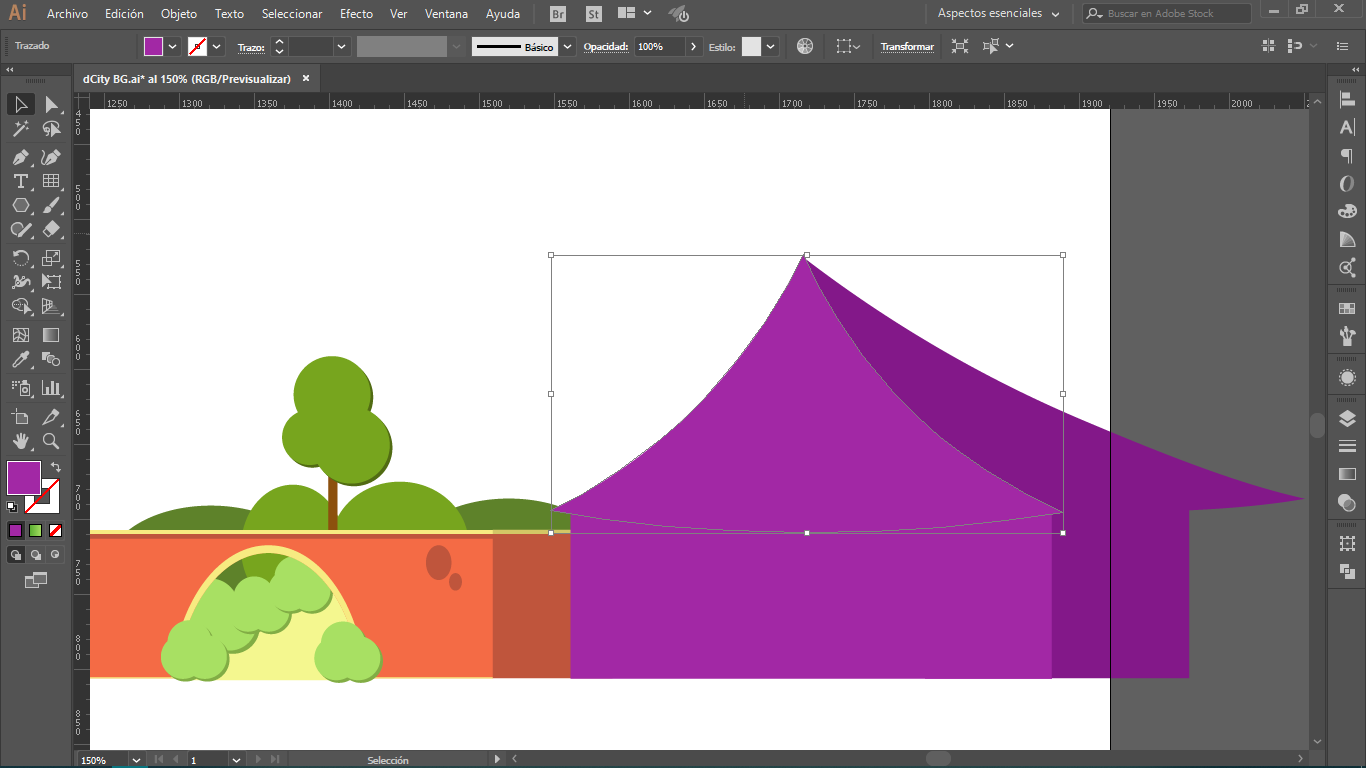Select the Paintbrush tool
This screenshot has height=768, width=1366.
tap(51, 205)
